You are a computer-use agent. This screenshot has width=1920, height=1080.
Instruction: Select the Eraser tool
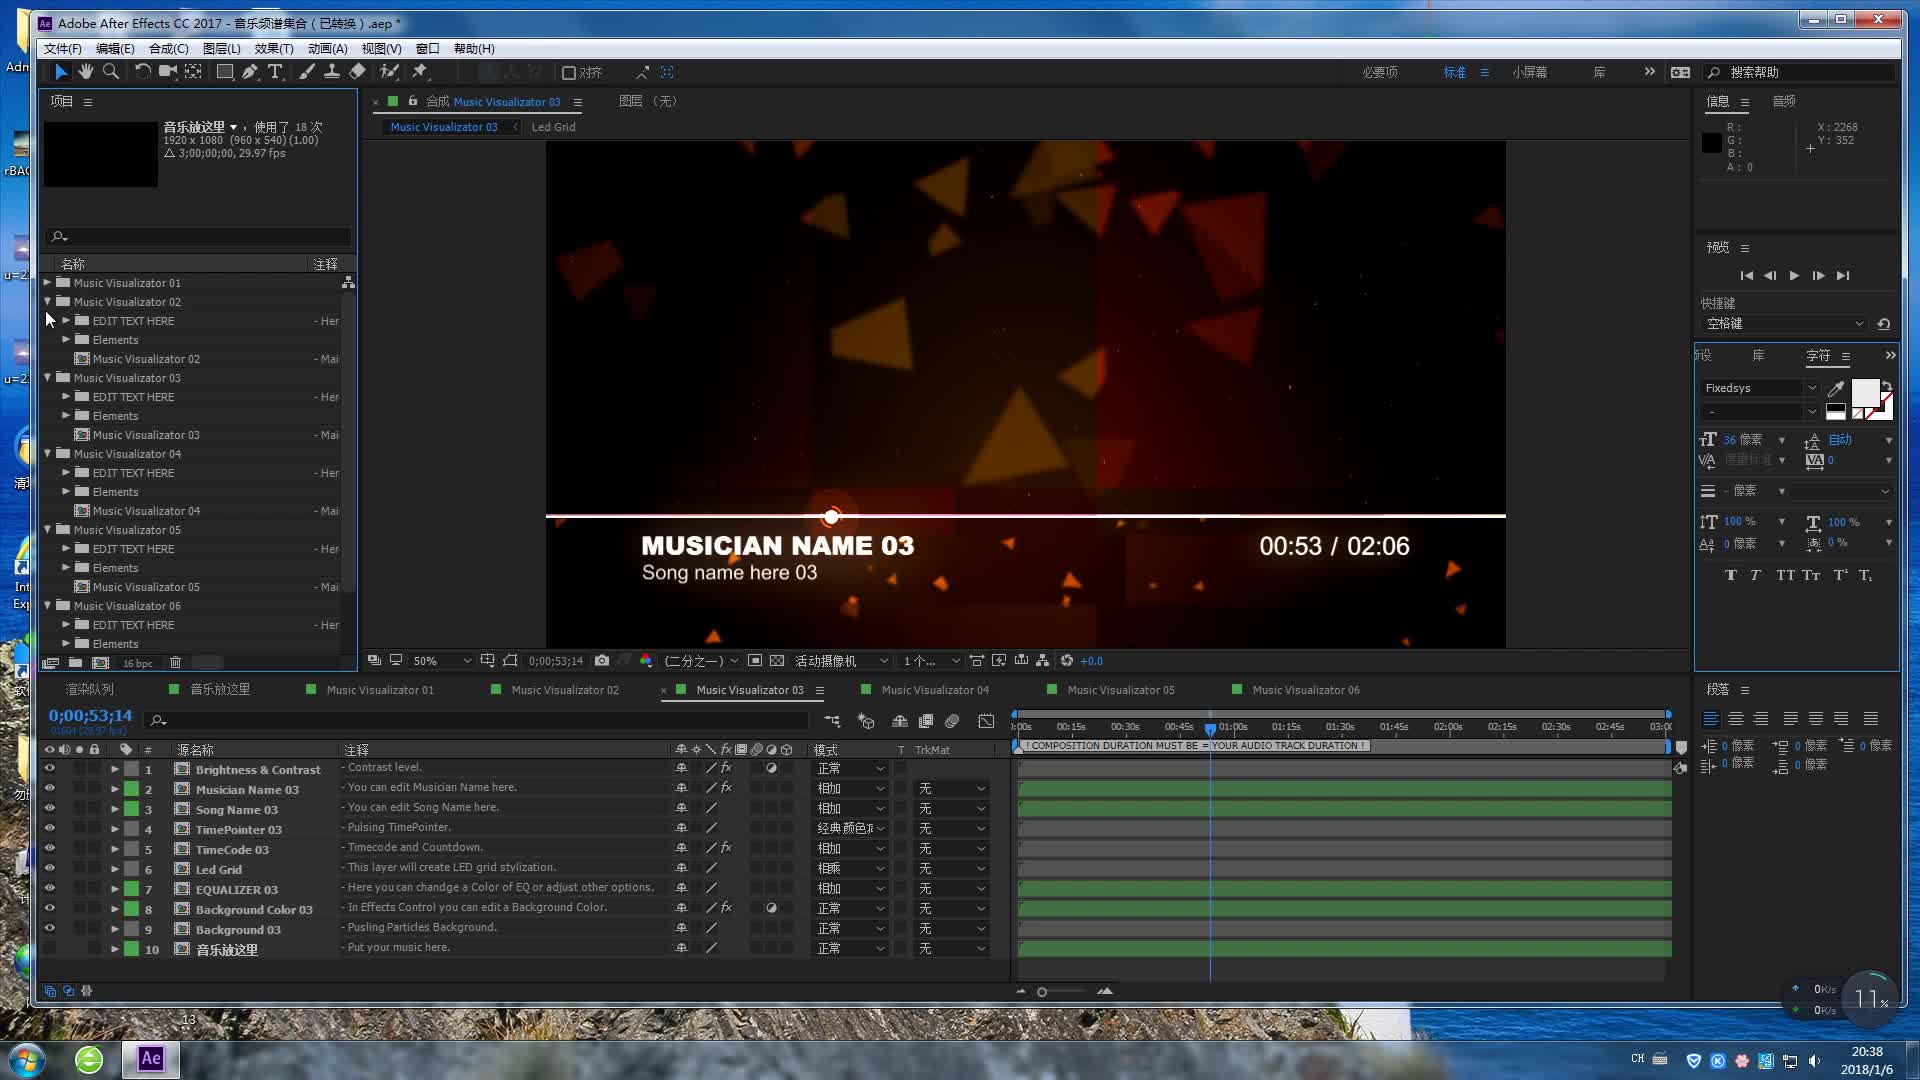point(357,72)
